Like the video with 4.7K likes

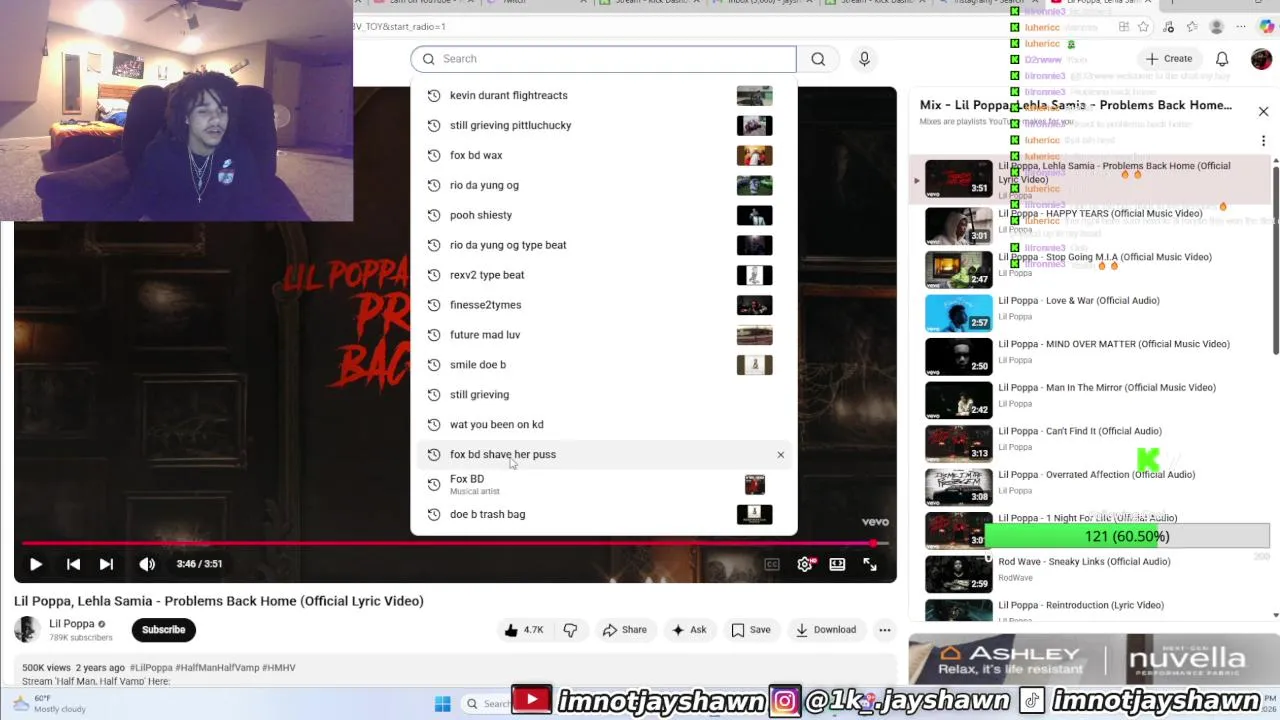tap(525, 630)
